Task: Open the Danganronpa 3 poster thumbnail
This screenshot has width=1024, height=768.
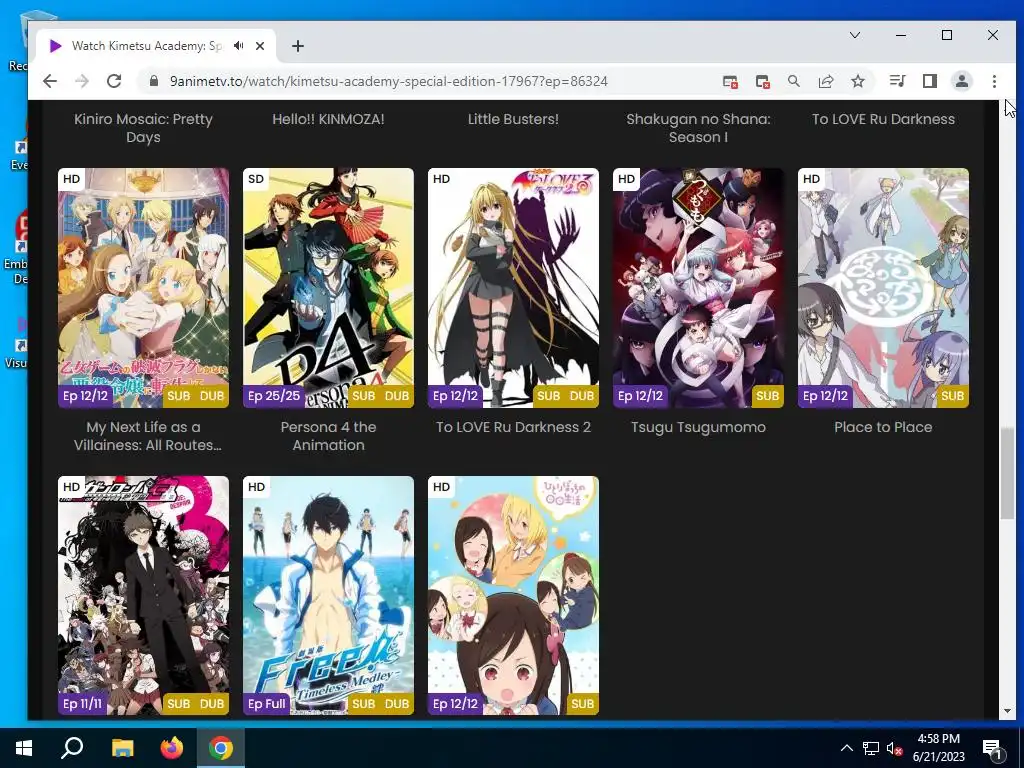Action: tap(143, 596)
